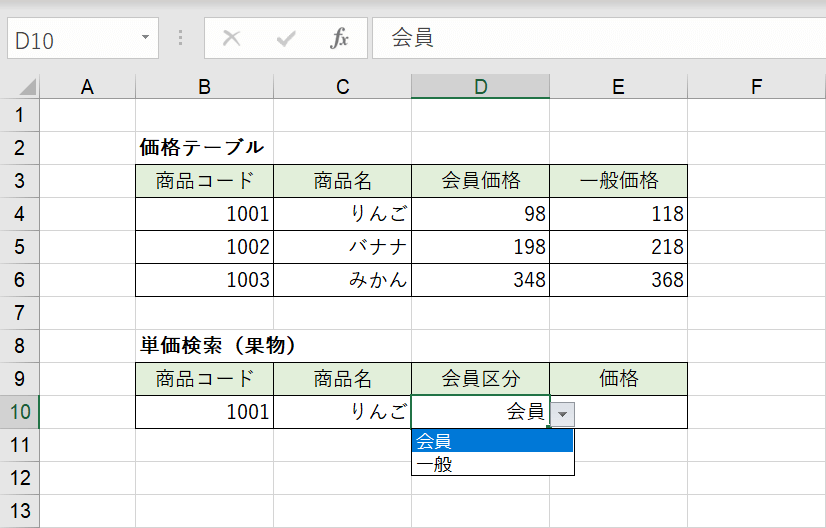The height and width of the screenshot is (528, 826).
Task: Click 商品コード header in row 9
Action: [204, 379]
